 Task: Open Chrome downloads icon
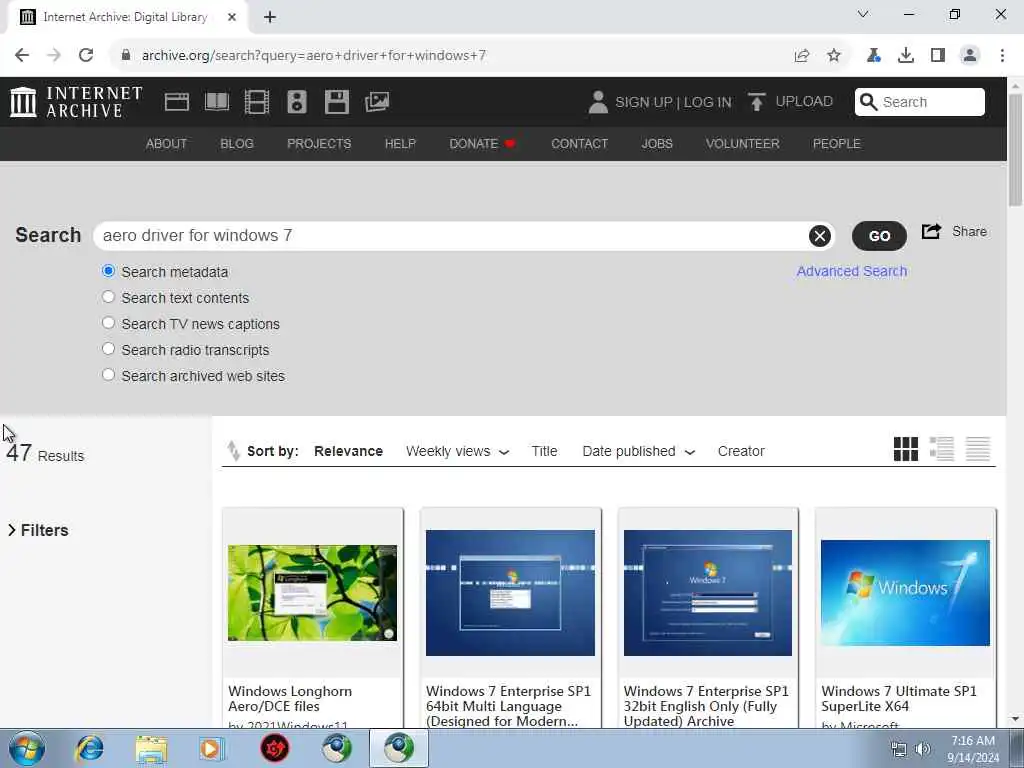906,56
